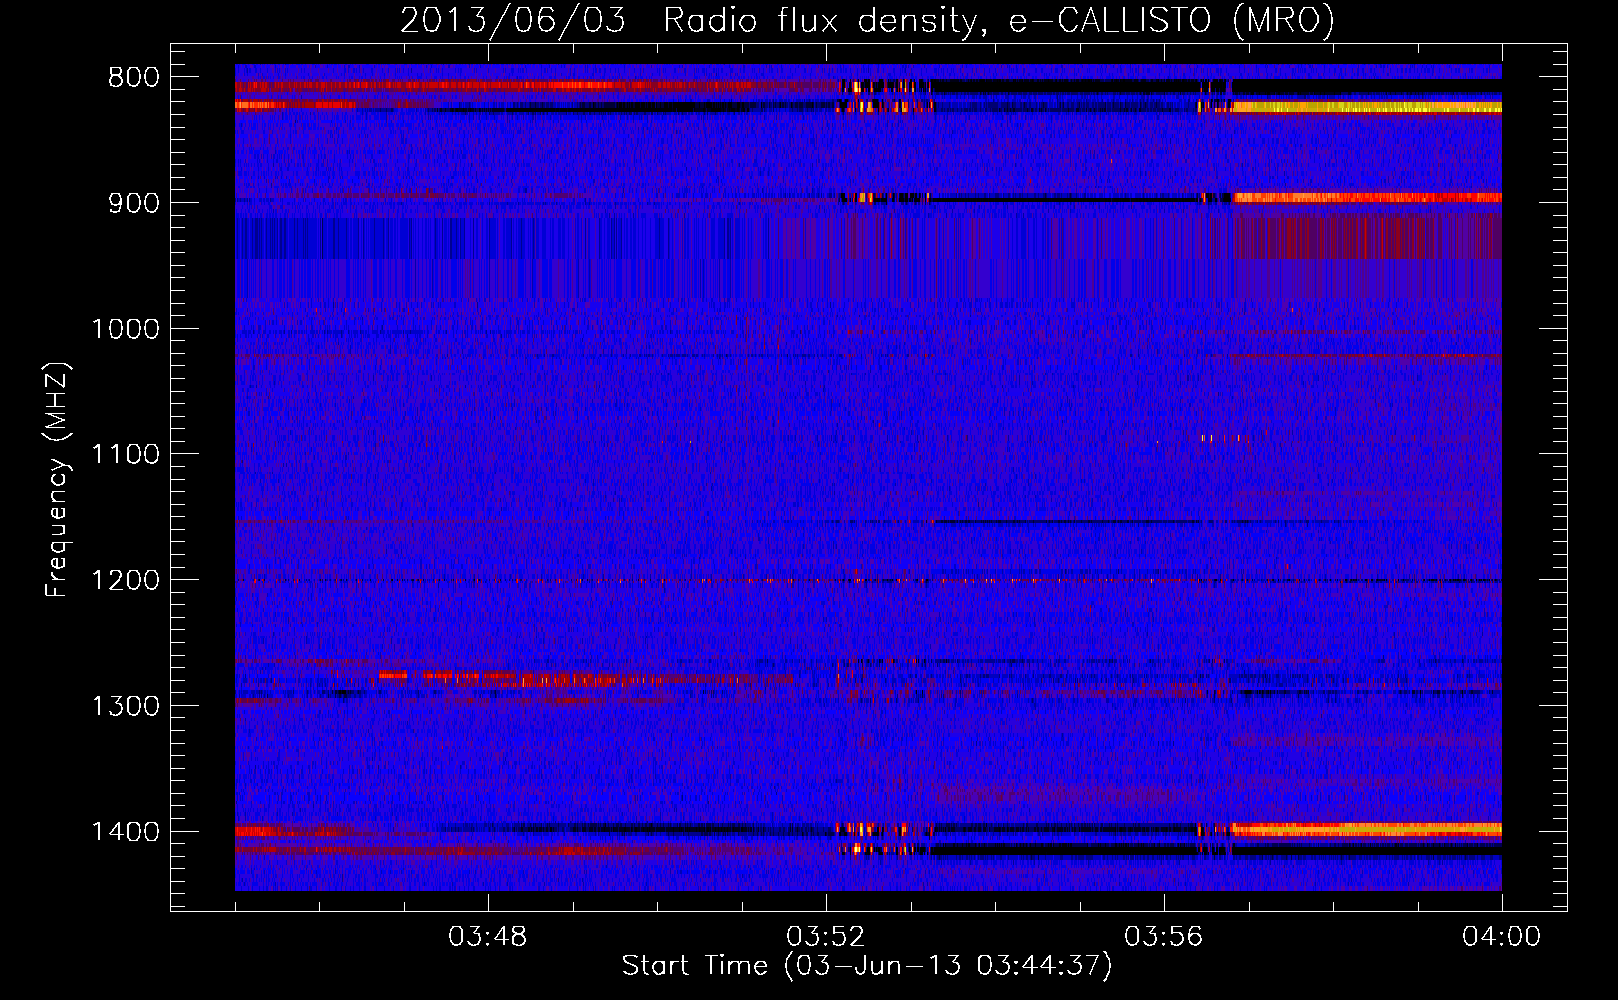Click the 04:00 time tick label
The image size is (1618, 1000).
(x=1501, y=937)
